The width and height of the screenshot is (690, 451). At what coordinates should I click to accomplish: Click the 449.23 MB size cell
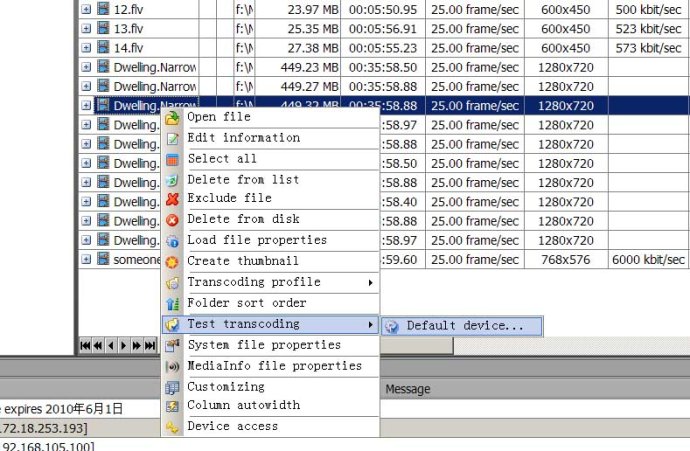tap(298, 67)
